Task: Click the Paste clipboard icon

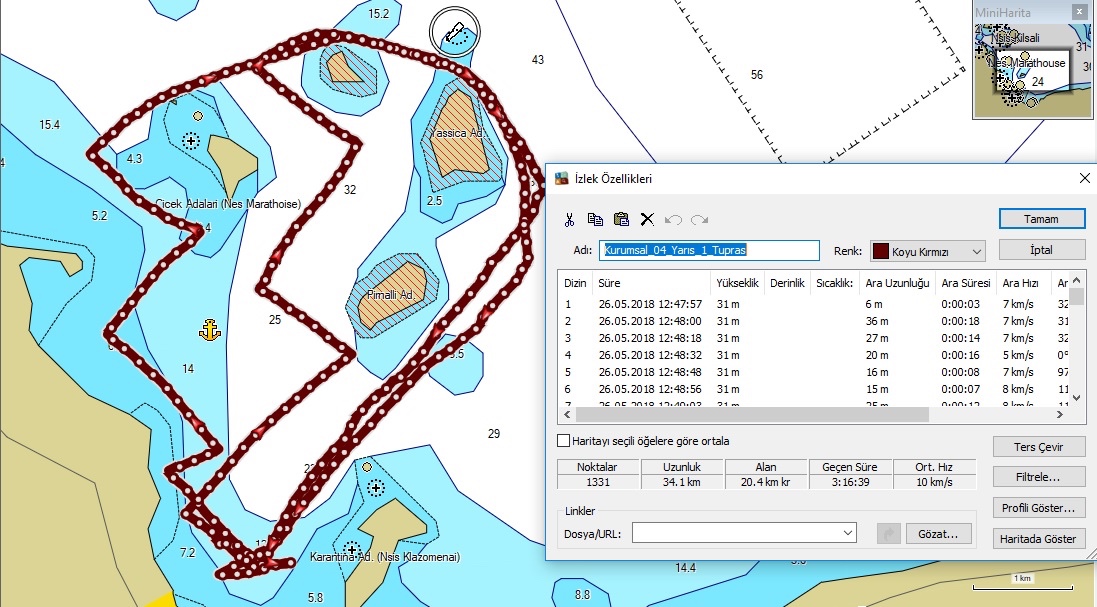Action: point(621,220)
